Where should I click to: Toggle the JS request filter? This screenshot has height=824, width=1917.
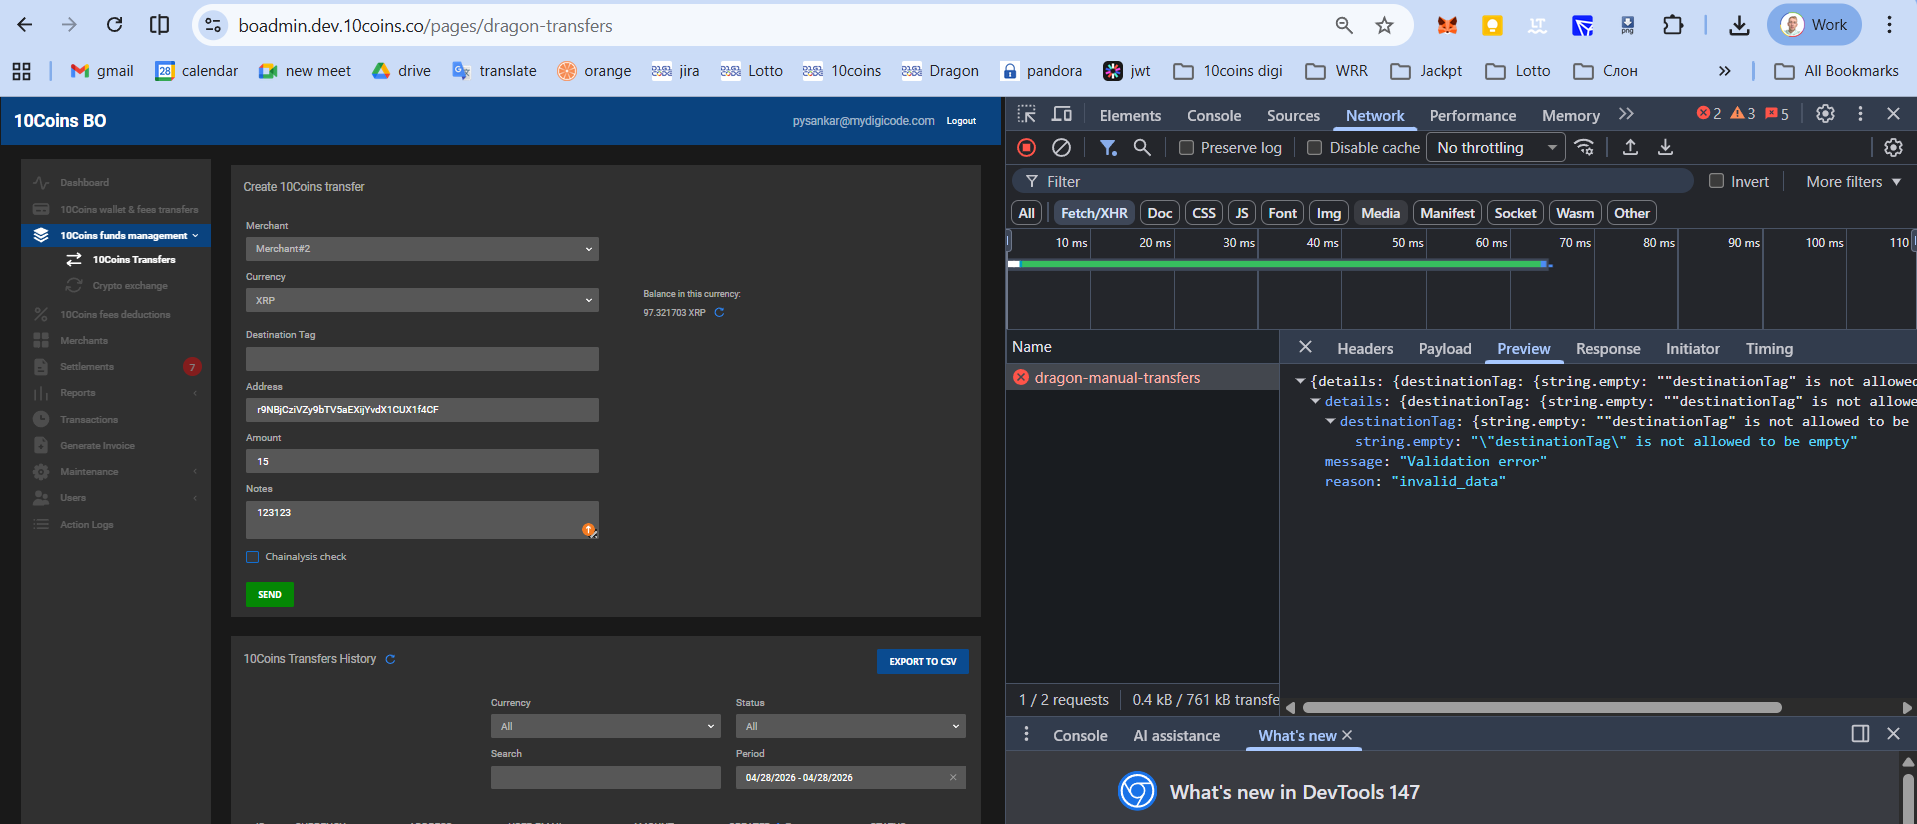(1242, 213)
